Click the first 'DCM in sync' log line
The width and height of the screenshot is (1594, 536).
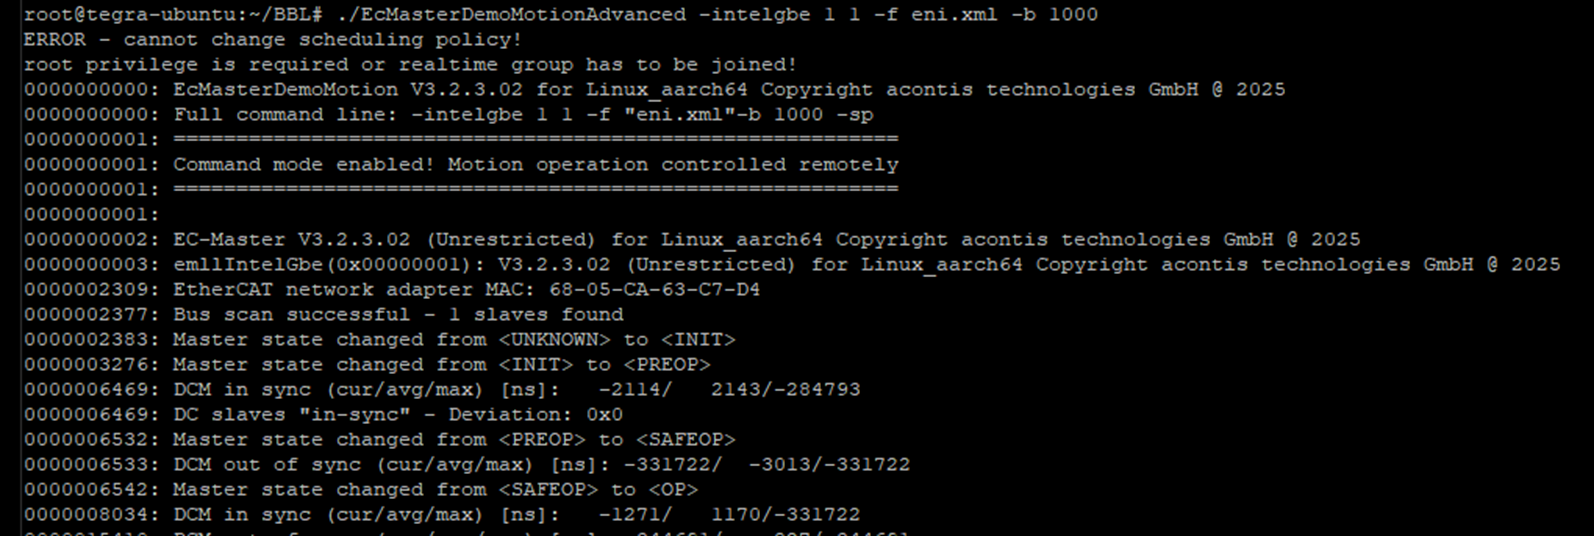click(x=442, y=389)
